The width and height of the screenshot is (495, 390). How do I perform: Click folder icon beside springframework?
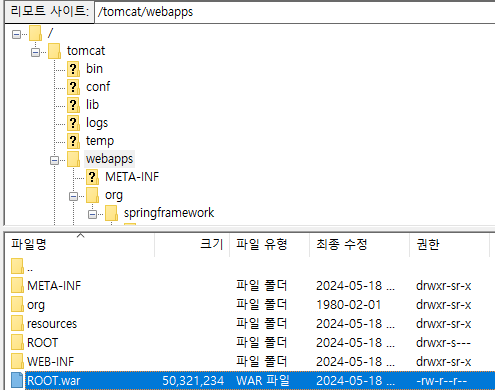[111, 213]
